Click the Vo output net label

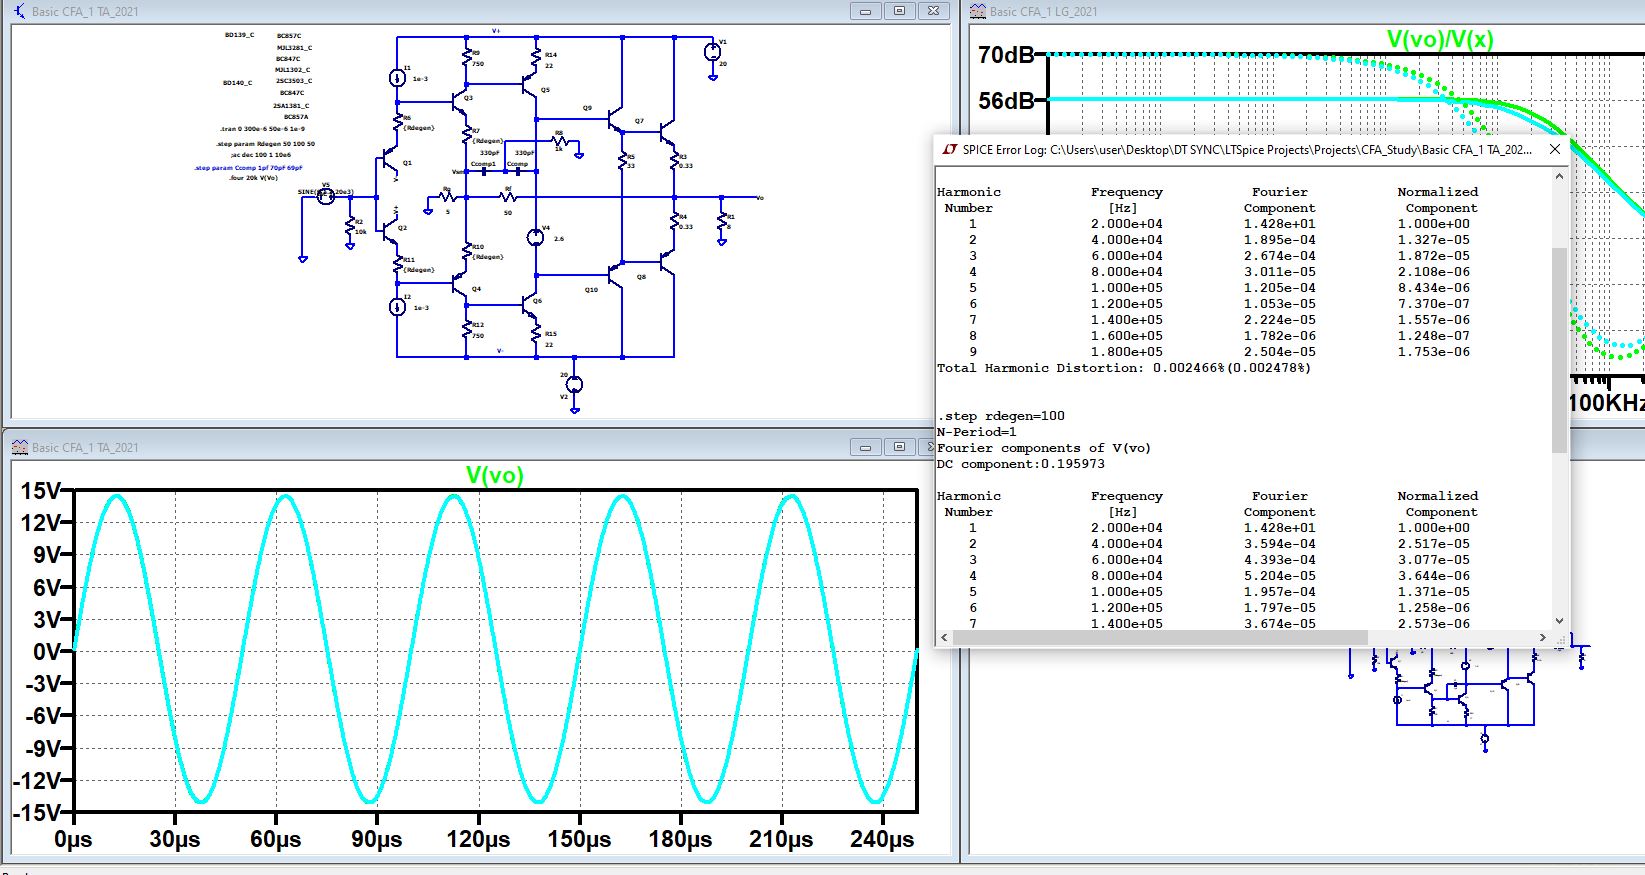point(760,198)
